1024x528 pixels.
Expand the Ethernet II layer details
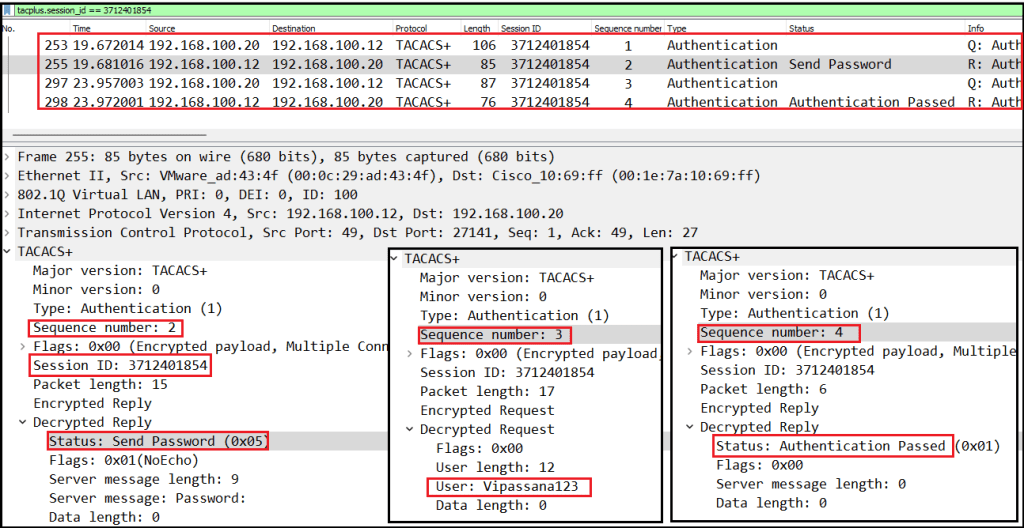pyautogui.click(x=8, y=176)
